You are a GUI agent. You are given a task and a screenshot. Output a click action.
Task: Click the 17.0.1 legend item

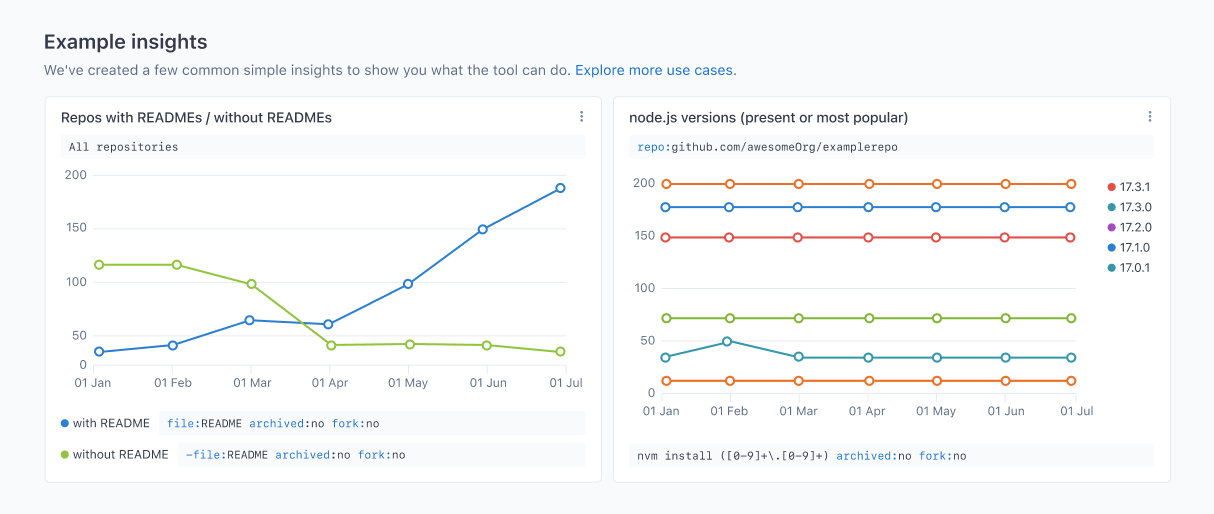[x=1134, y=267]
